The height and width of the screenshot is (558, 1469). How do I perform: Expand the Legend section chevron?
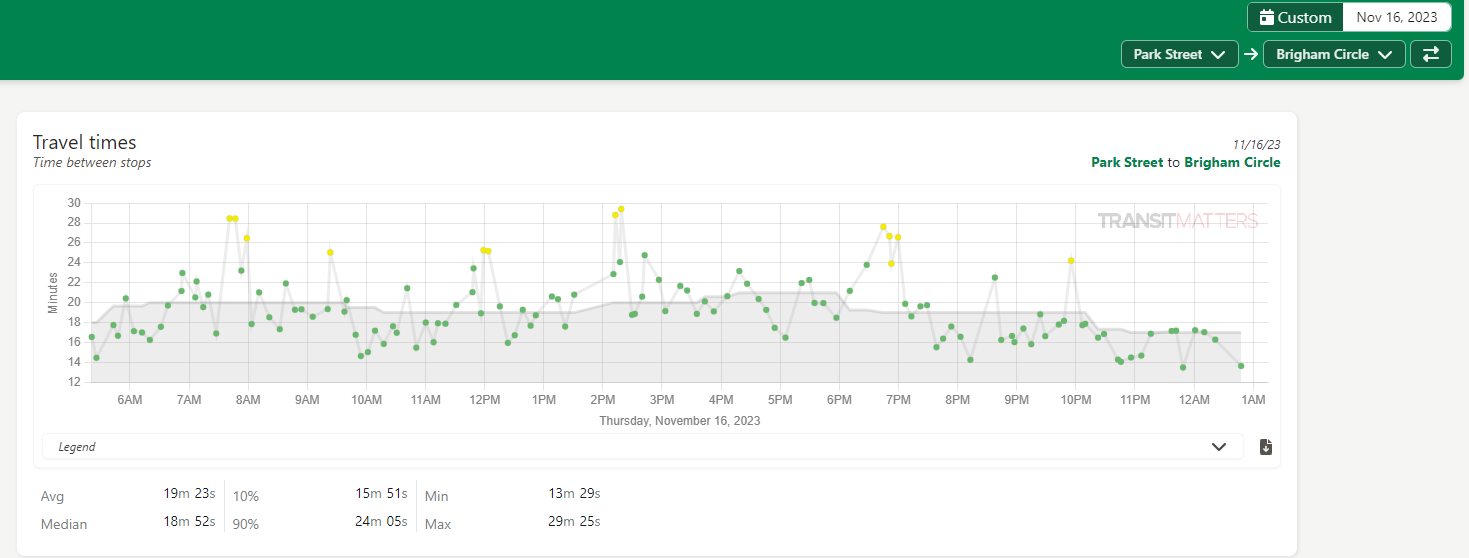click(1218, 447)
